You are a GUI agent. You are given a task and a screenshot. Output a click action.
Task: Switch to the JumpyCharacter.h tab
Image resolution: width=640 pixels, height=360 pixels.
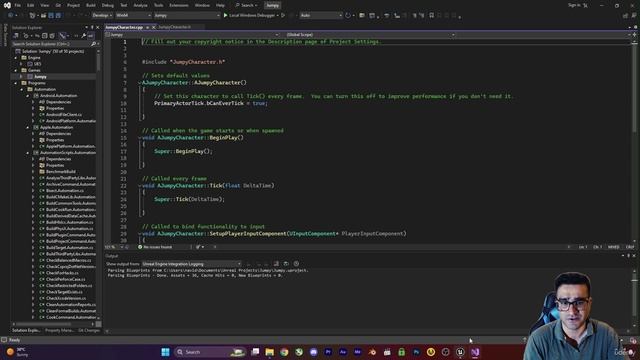(x=175, y=27)
